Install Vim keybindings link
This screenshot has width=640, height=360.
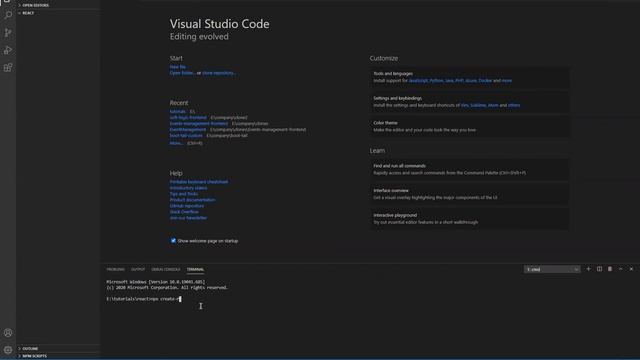click(464, 105)
